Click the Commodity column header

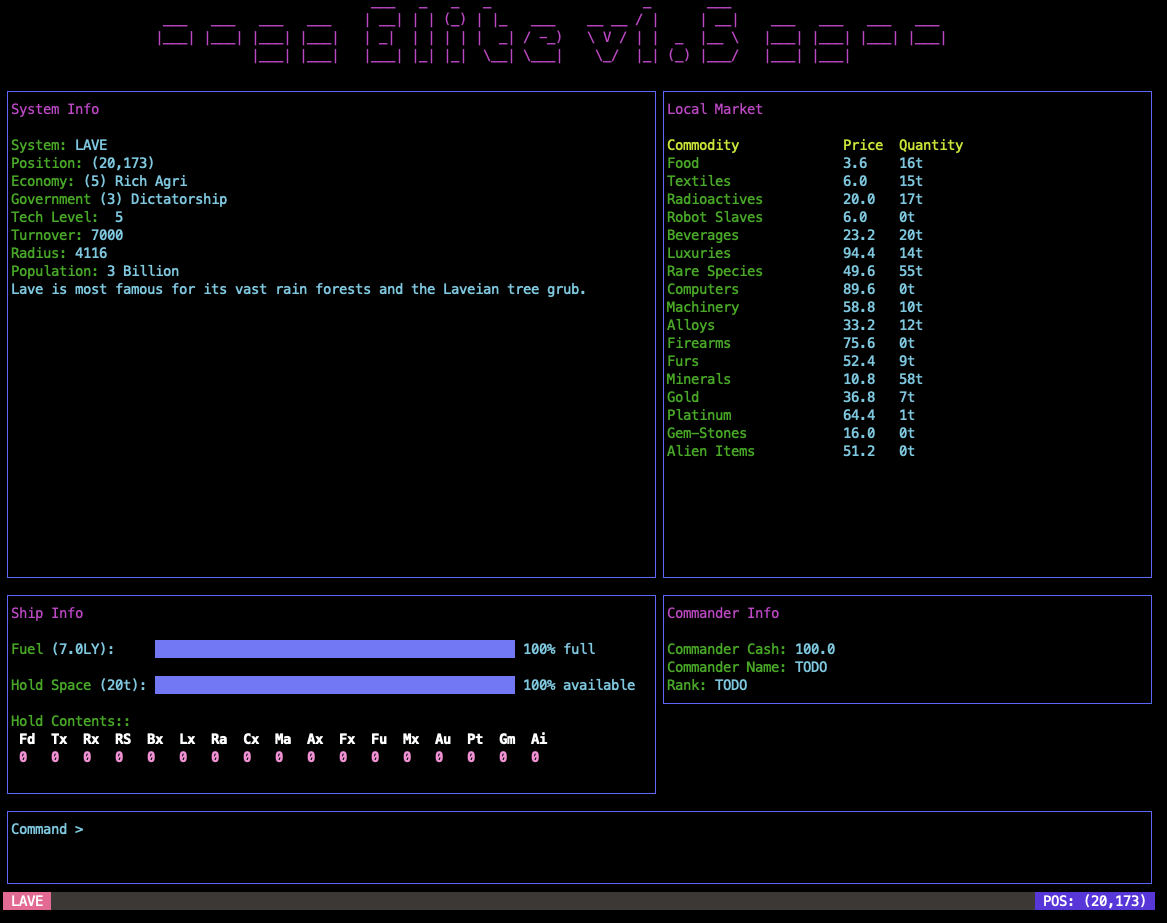pyautogui.click(x=702, y=145)
